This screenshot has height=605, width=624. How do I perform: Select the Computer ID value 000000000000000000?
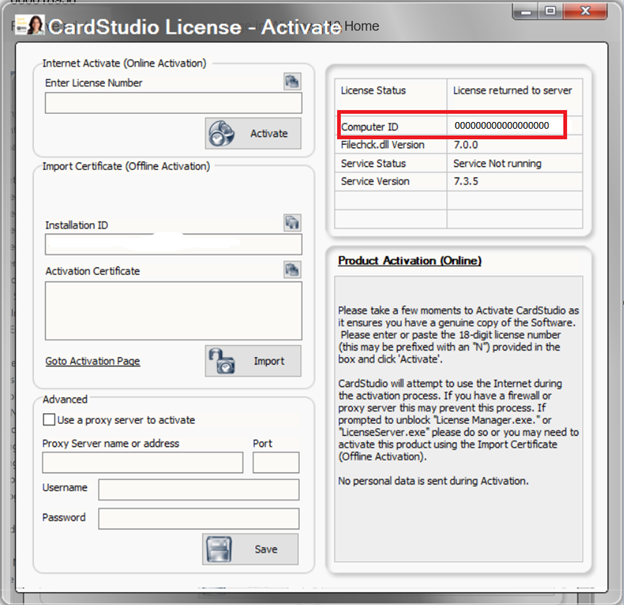501,126
